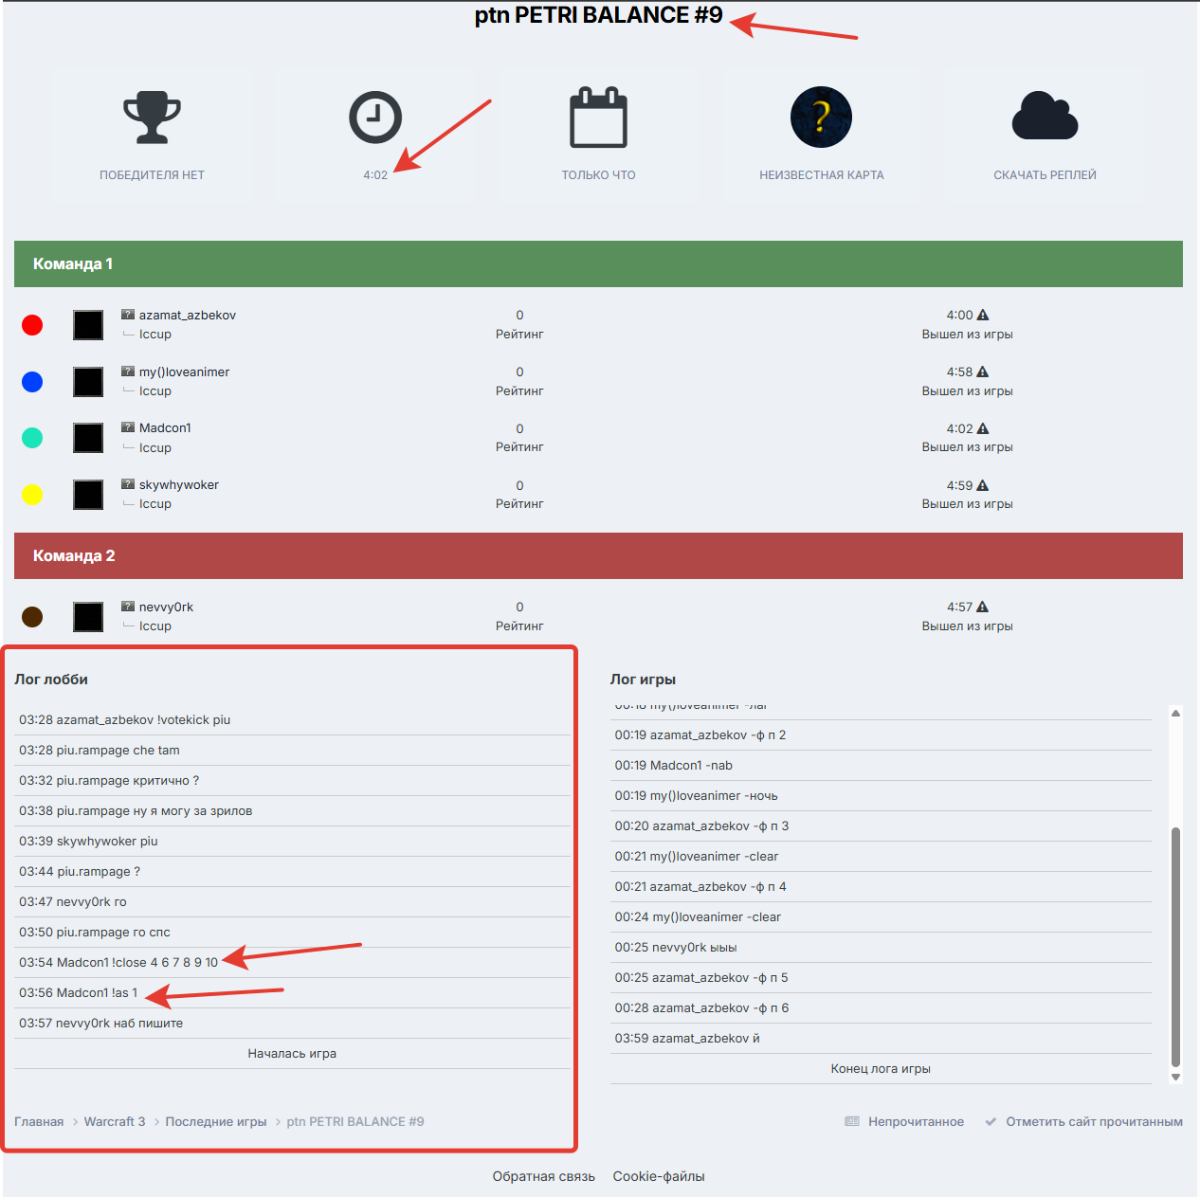Click the trophy winner icon
Screen dimensions: 1200x1197
152,118
